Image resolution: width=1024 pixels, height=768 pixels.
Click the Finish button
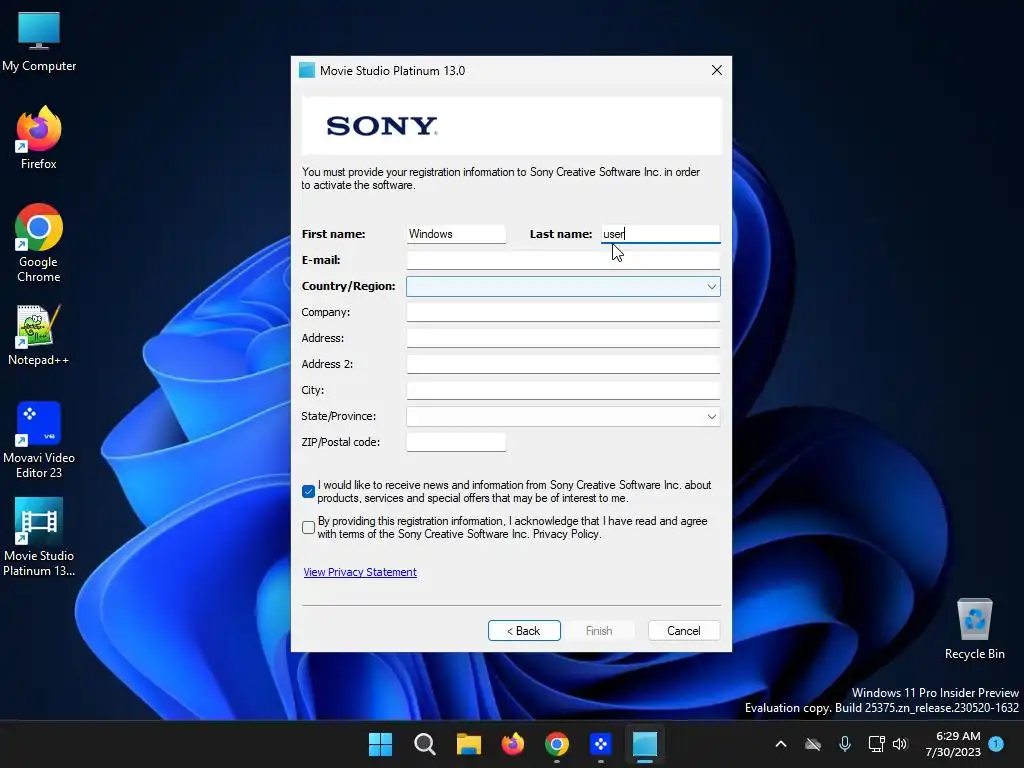point(599,631)
